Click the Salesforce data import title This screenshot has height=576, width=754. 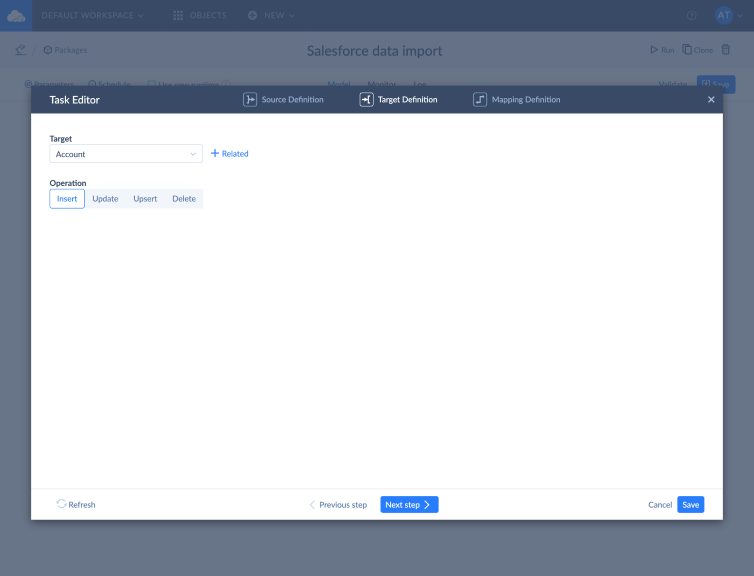375,50
